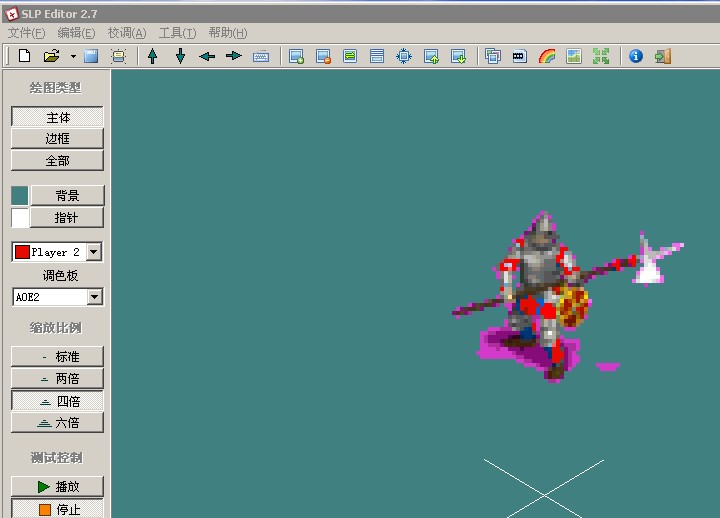720x518 pixels.
Task: Save the file with the disk icon
Action: [x=91, y=56]
